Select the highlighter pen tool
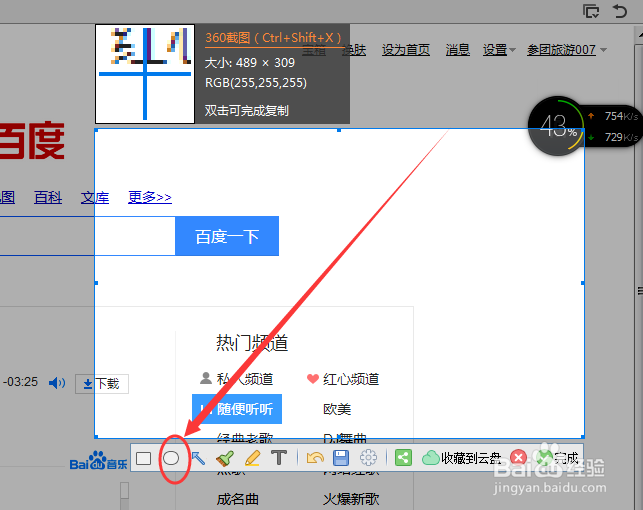Screen dimensions: 643x510 (252, 458)
